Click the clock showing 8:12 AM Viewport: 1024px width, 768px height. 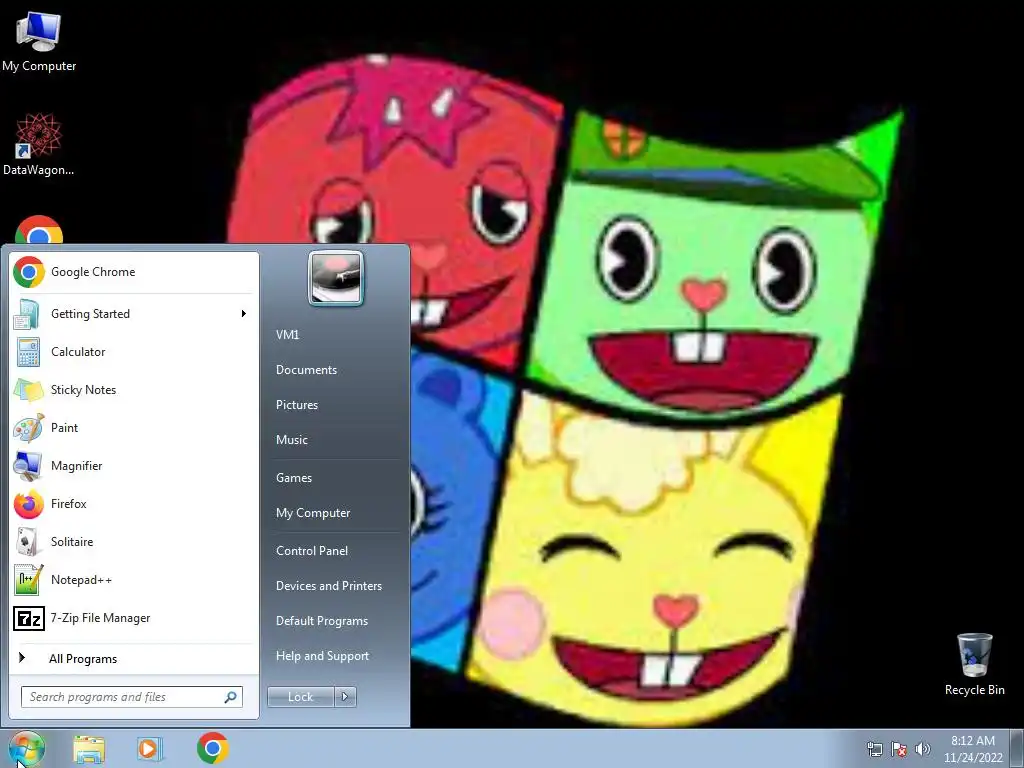[x=972, y=749]
